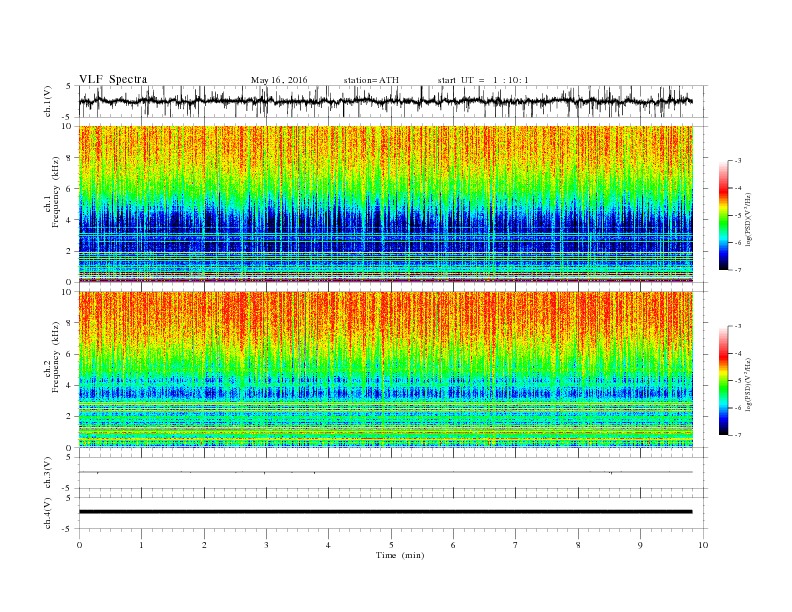
Task: Select the "May 16, 2016" date text
Action: tap(279, 80)
